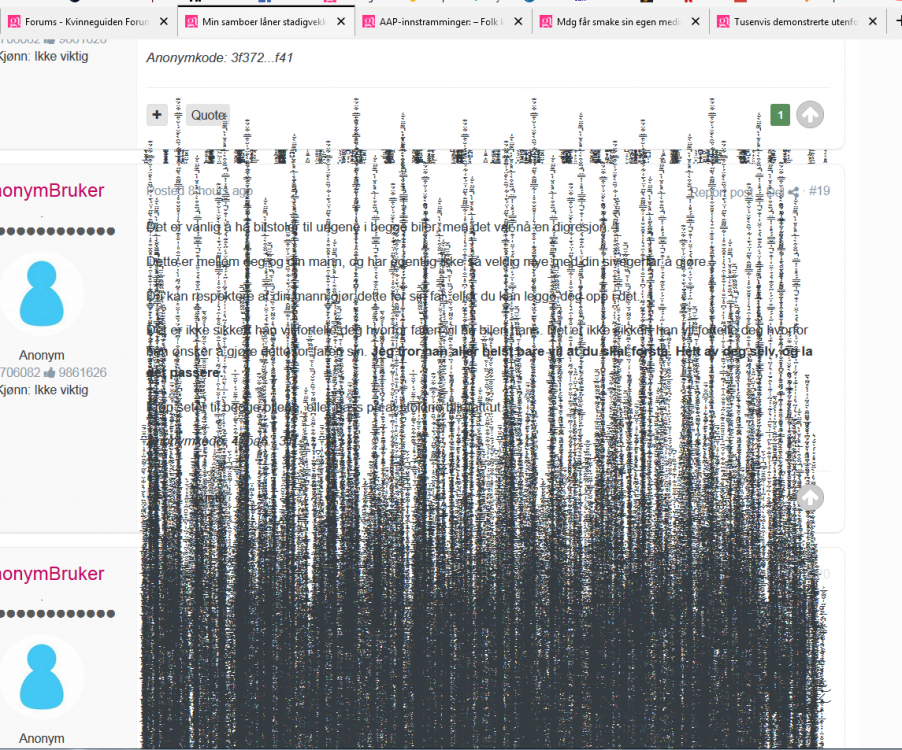This screenshot has height=750, width=902.
Task: Click the post count 706082 beside post #19
Action: tap(20, 373)
